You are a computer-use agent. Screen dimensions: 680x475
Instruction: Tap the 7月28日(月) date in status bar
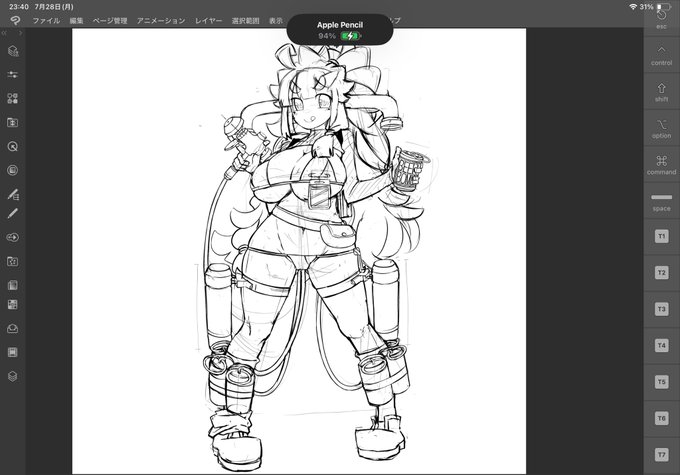tap(54, 7)
